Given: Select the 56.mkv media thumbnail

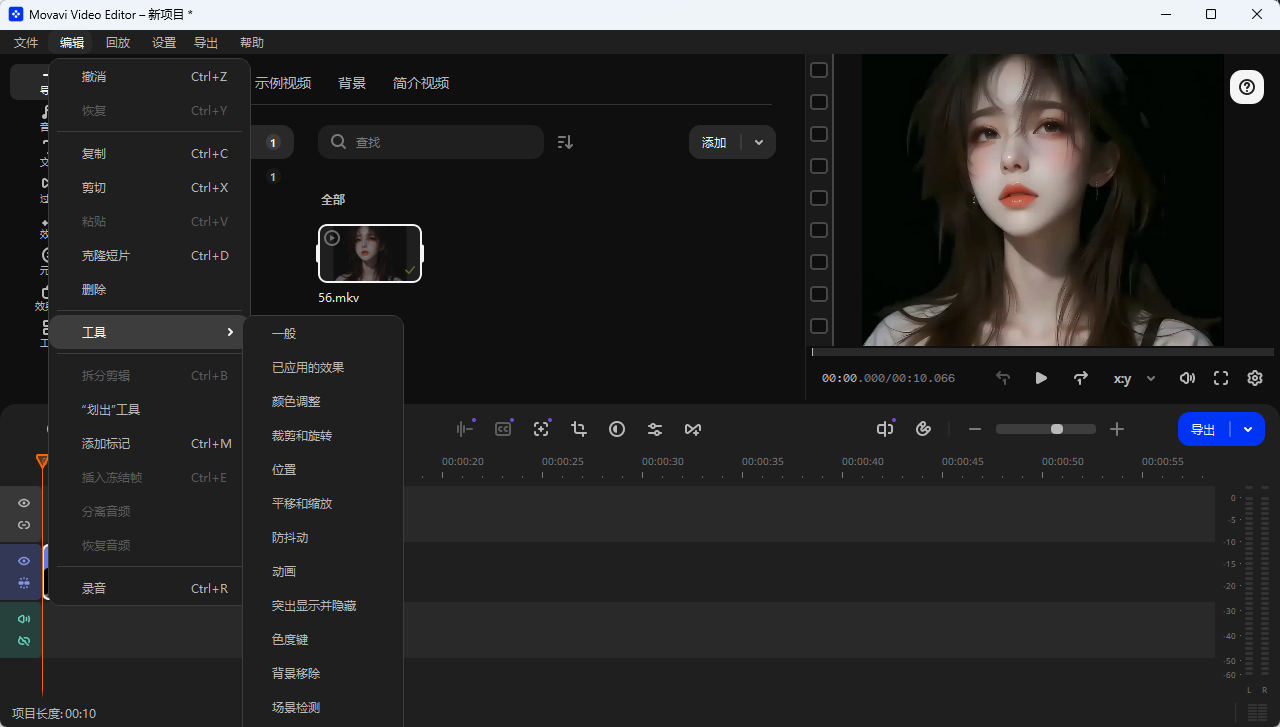Looking at the screenshot, I should point(370,254).
